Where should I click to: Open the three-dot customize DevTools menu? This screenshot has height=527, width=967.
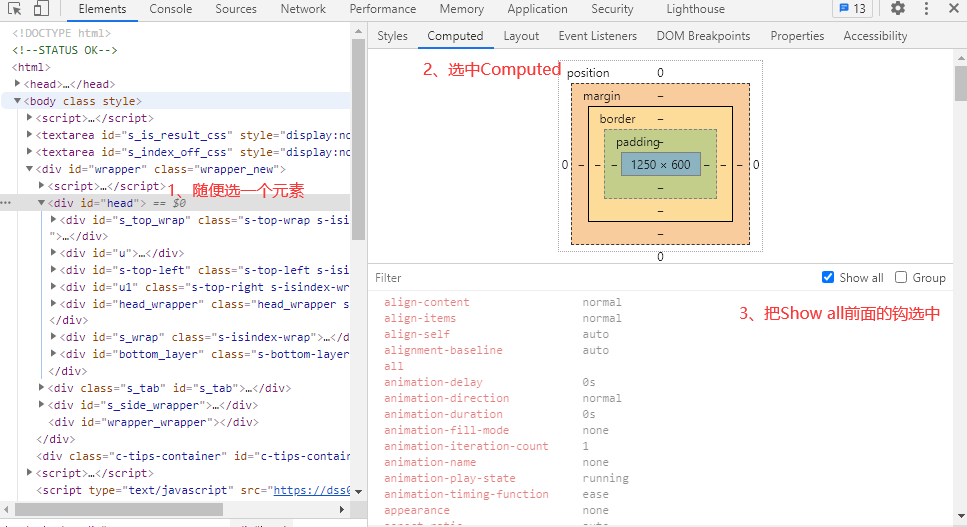point(924,9)
